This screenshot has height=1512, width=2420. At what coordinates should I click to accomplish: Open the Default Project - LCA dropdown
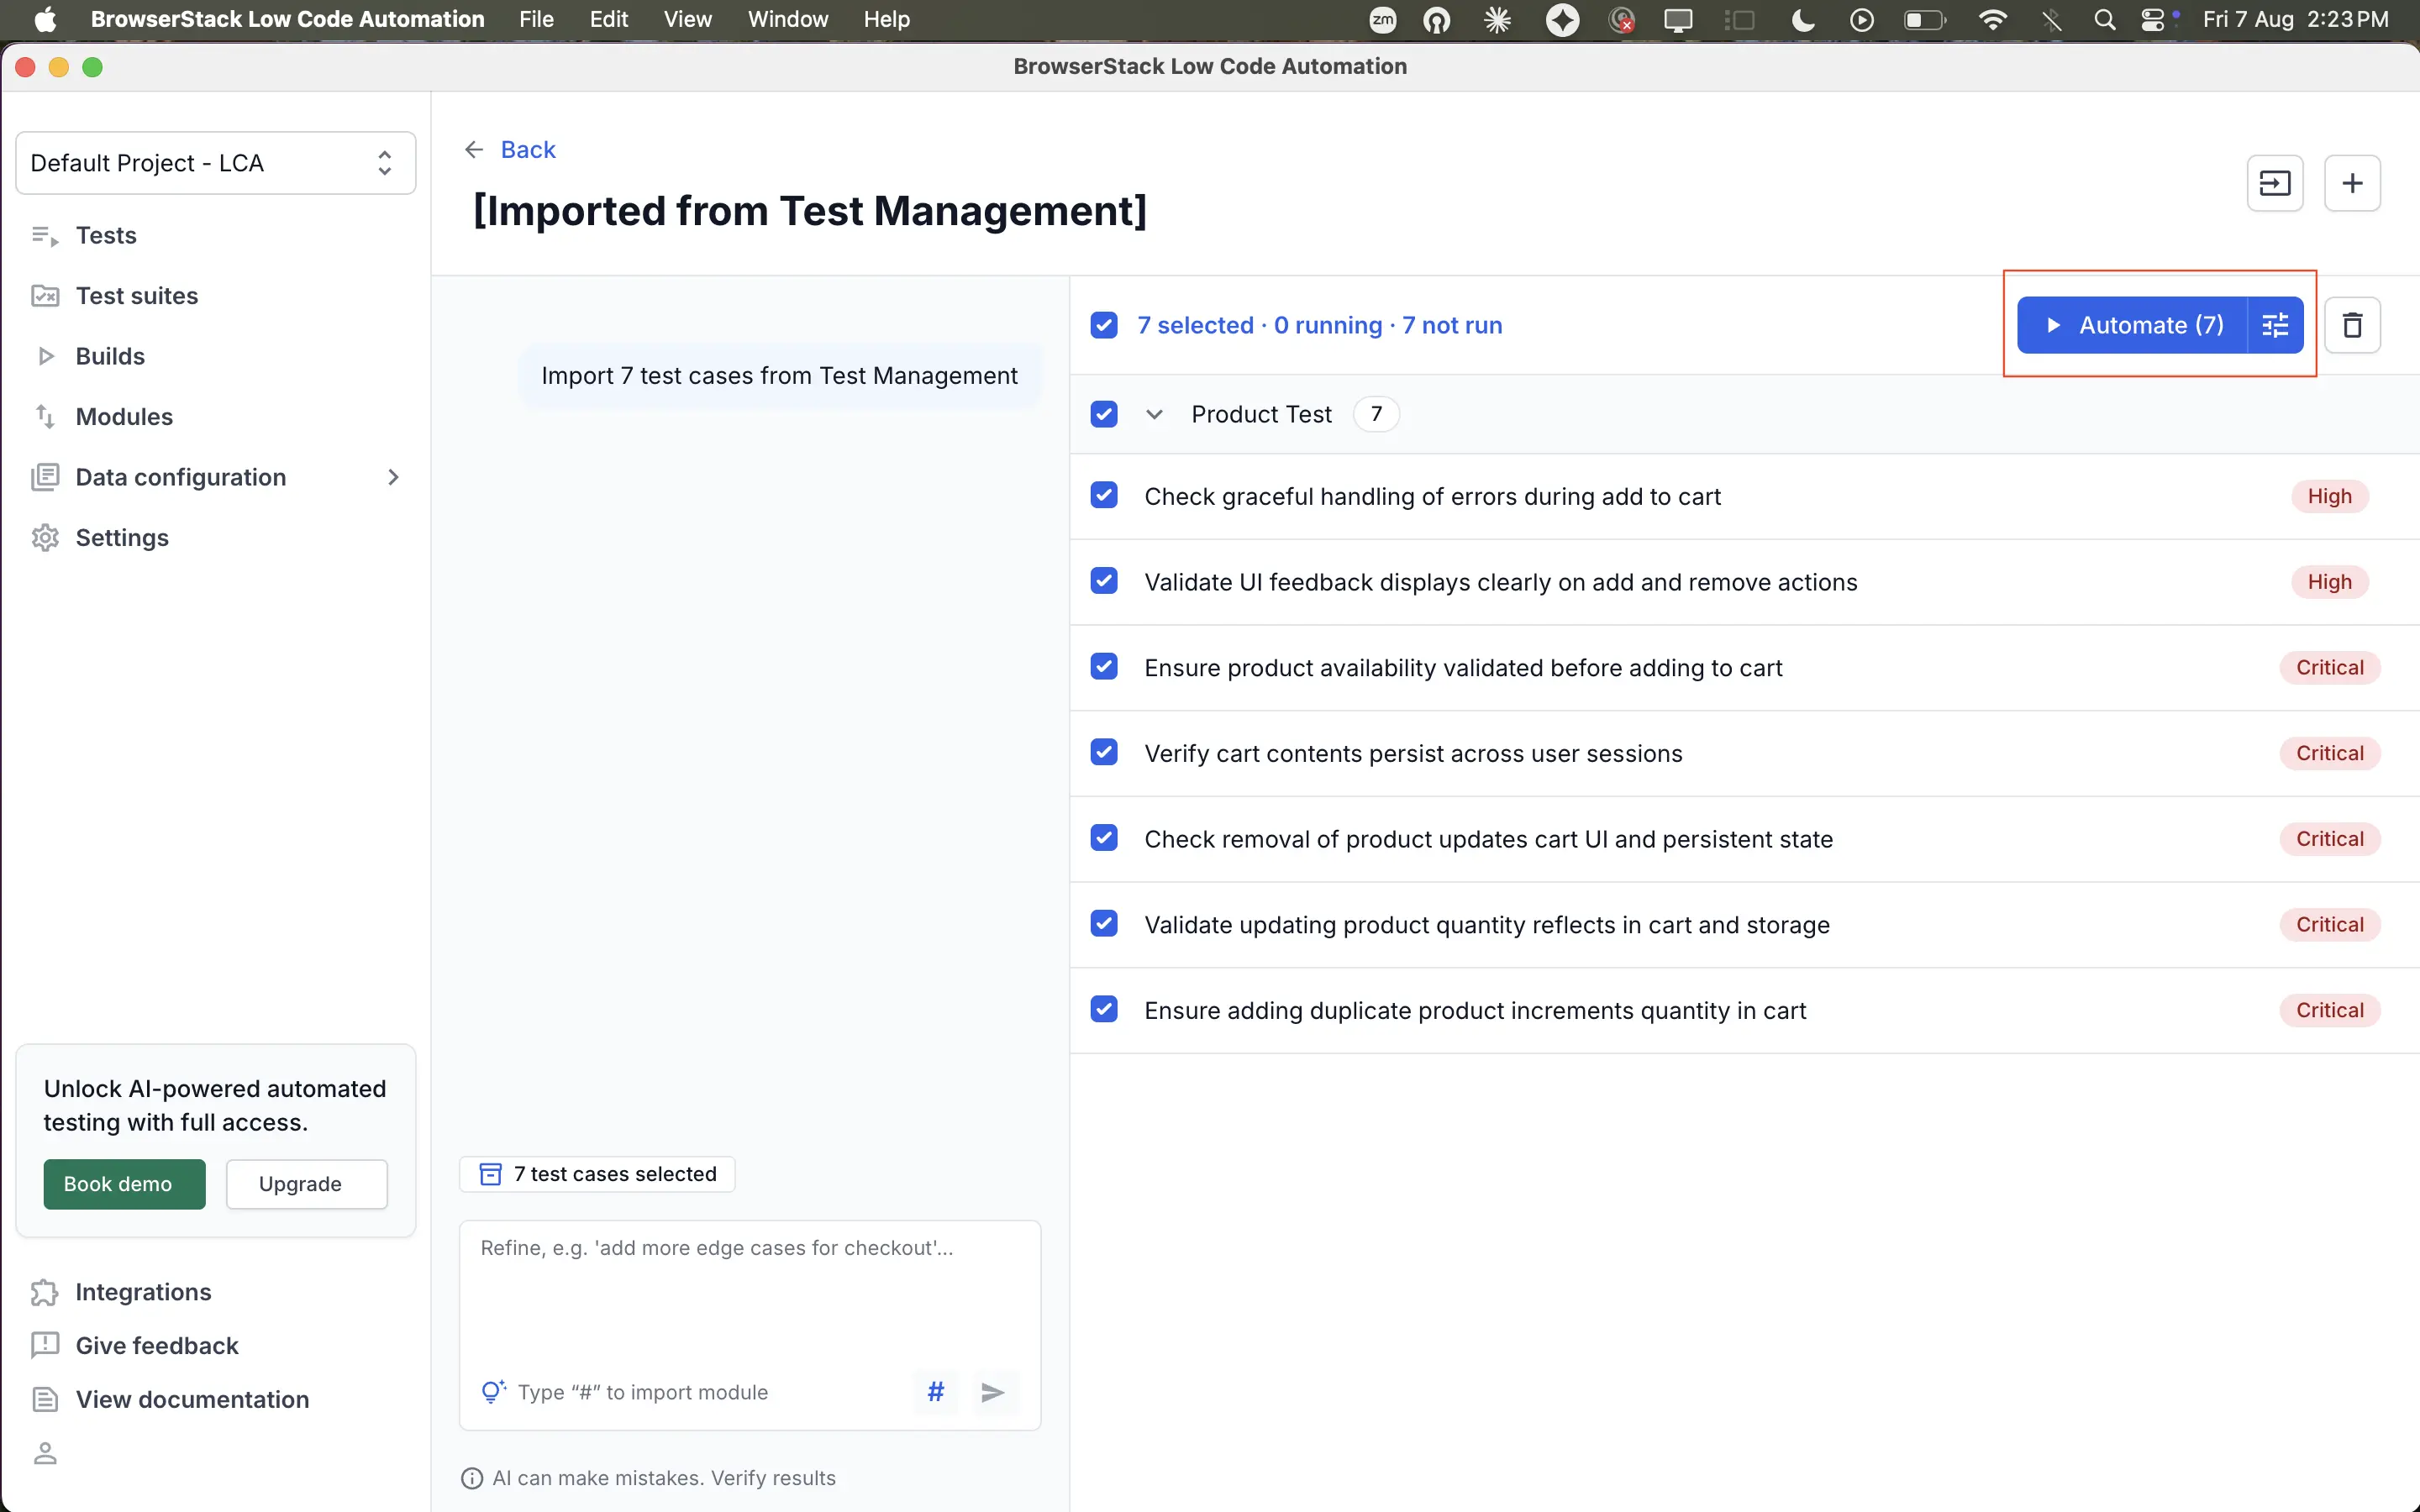coord(216,163)
